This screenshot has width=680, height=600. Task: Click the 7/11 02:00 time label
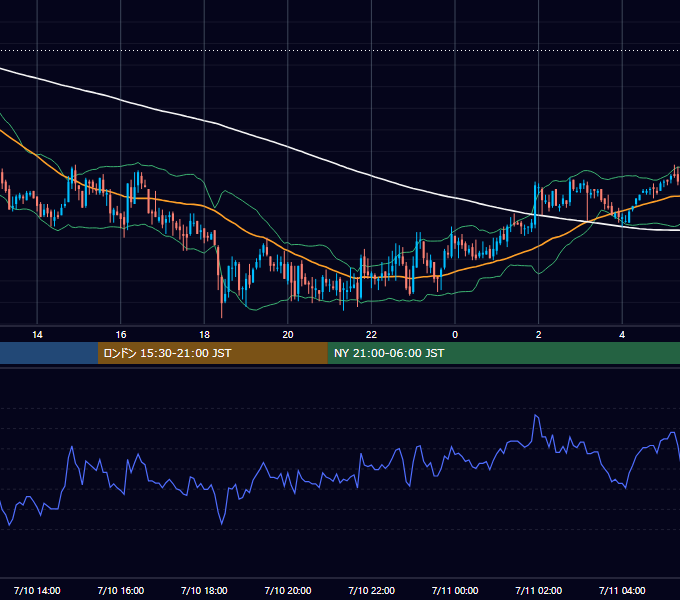pyautogui.click(x=538, y=590)
